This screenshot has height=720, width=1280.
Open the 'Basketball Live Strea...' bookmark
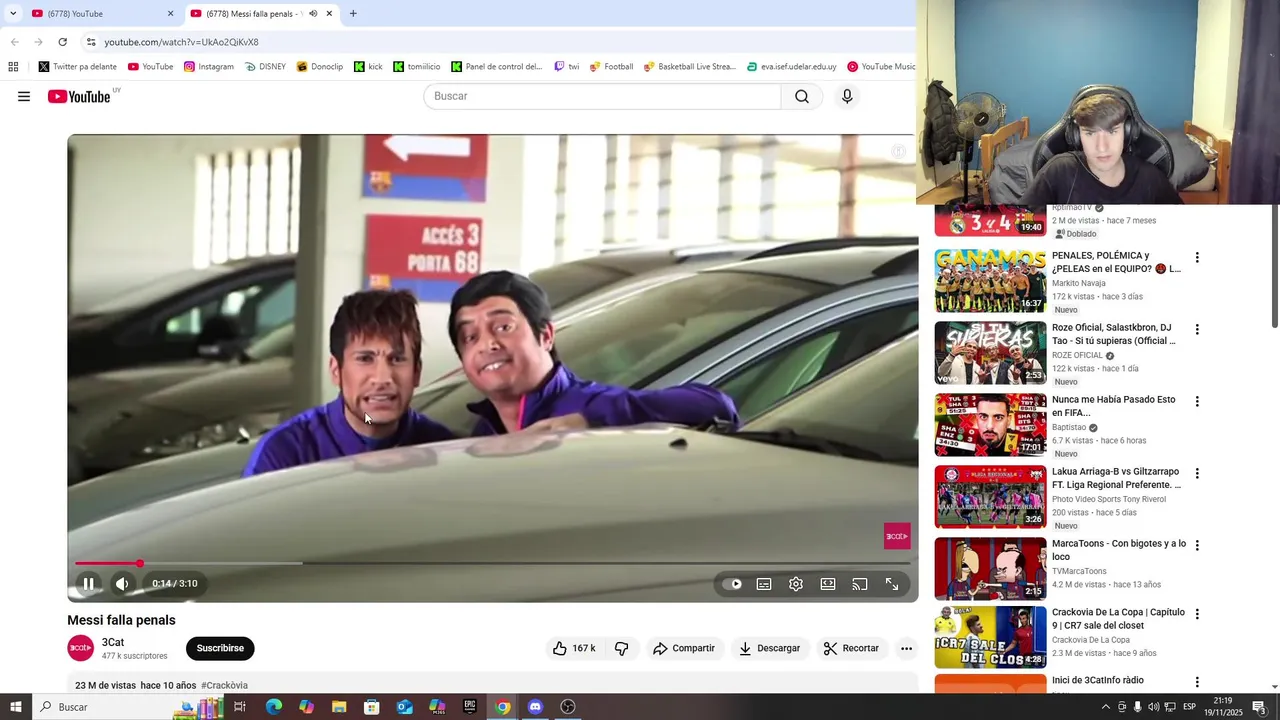[689, 67]
